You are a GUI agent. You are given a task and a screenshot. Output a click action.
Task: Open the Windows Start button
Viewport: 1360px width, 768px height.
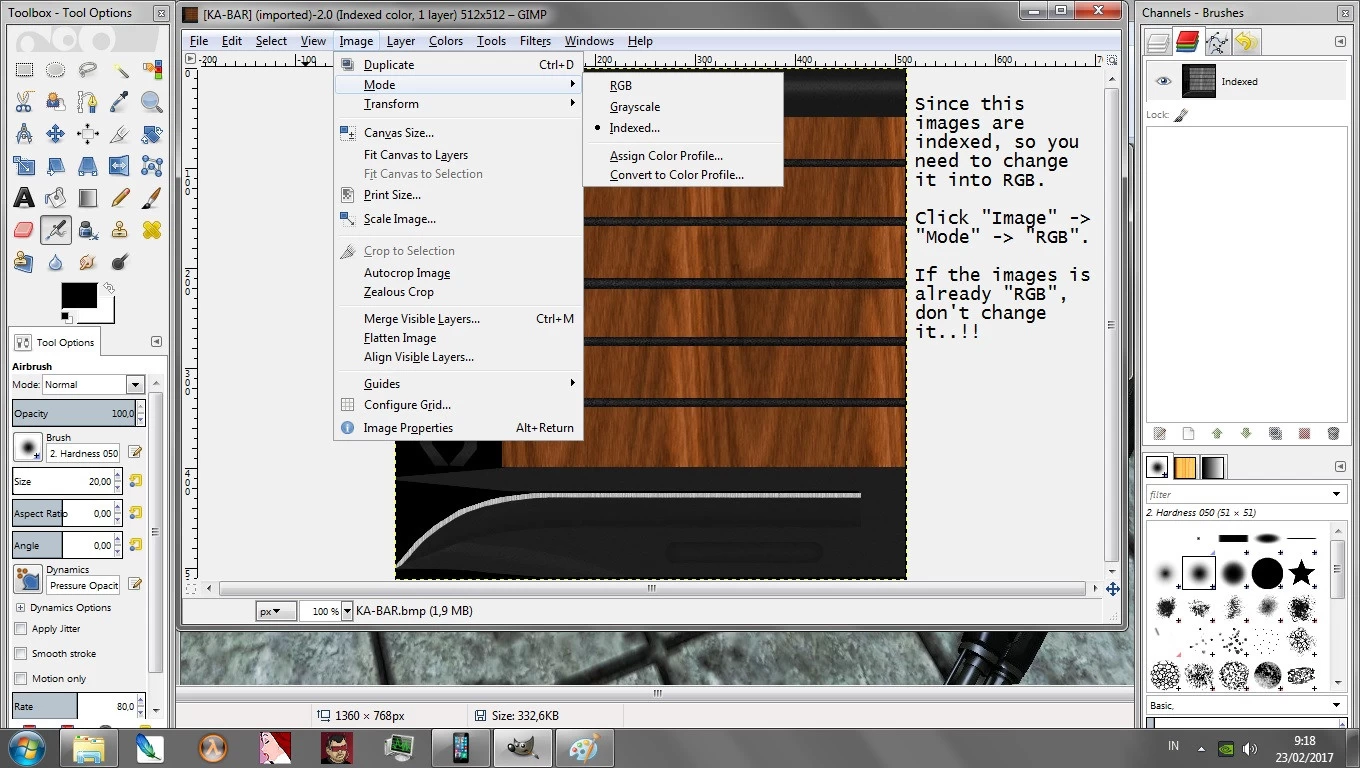coord(26,748)
